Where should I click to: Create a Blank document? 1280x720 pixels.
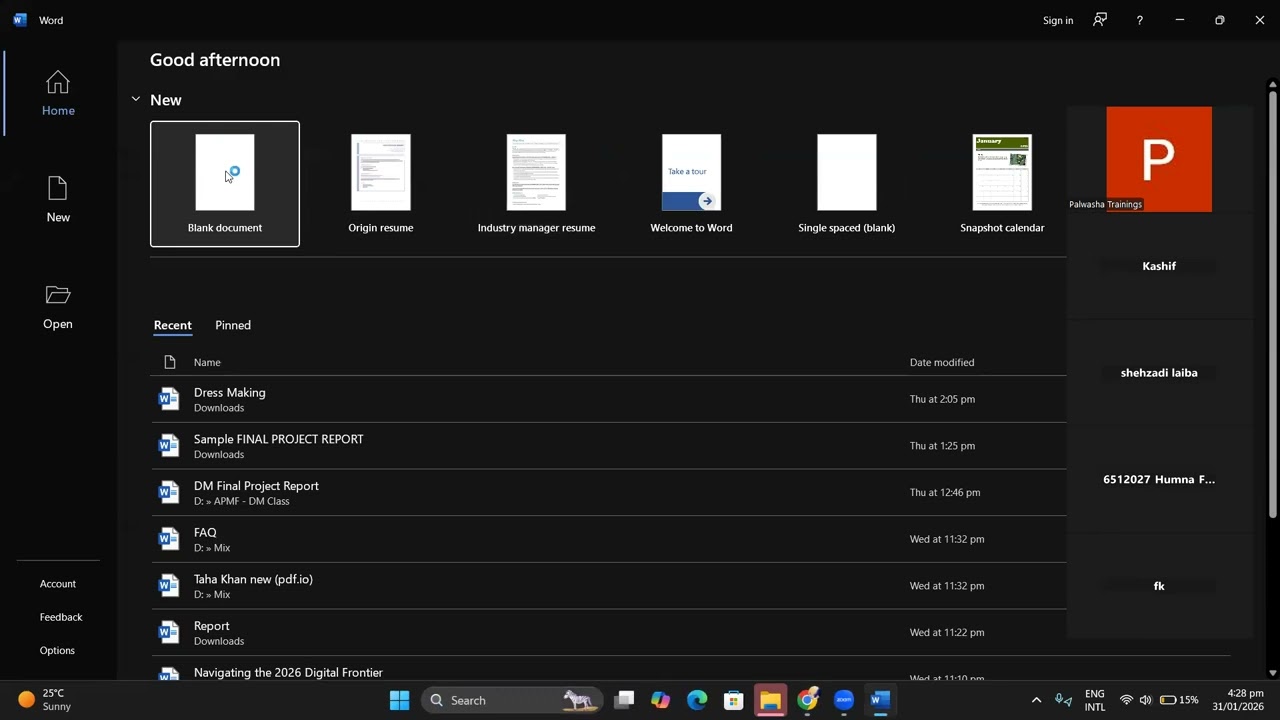[x=225, y=184]
